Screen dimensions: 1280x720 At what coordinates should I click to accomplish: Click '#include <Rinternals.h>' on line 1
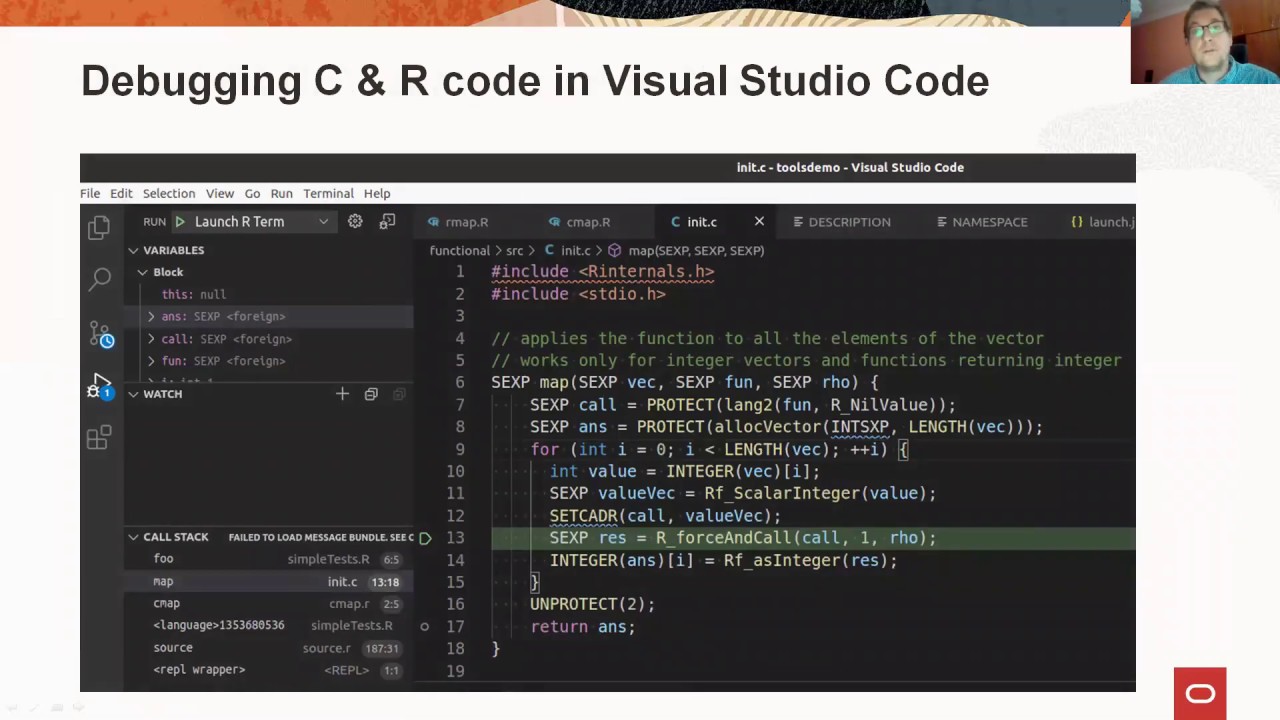pyautogui.click(x=603, y=272)
